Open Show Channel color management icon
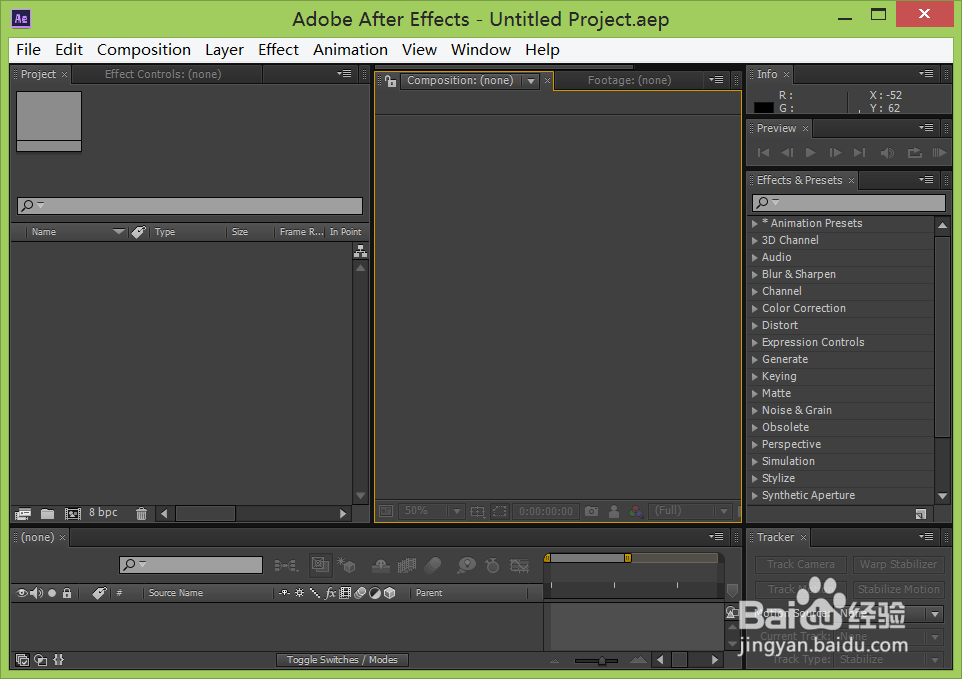The height and width of the screenshot is (679, 962). point(636,511)
